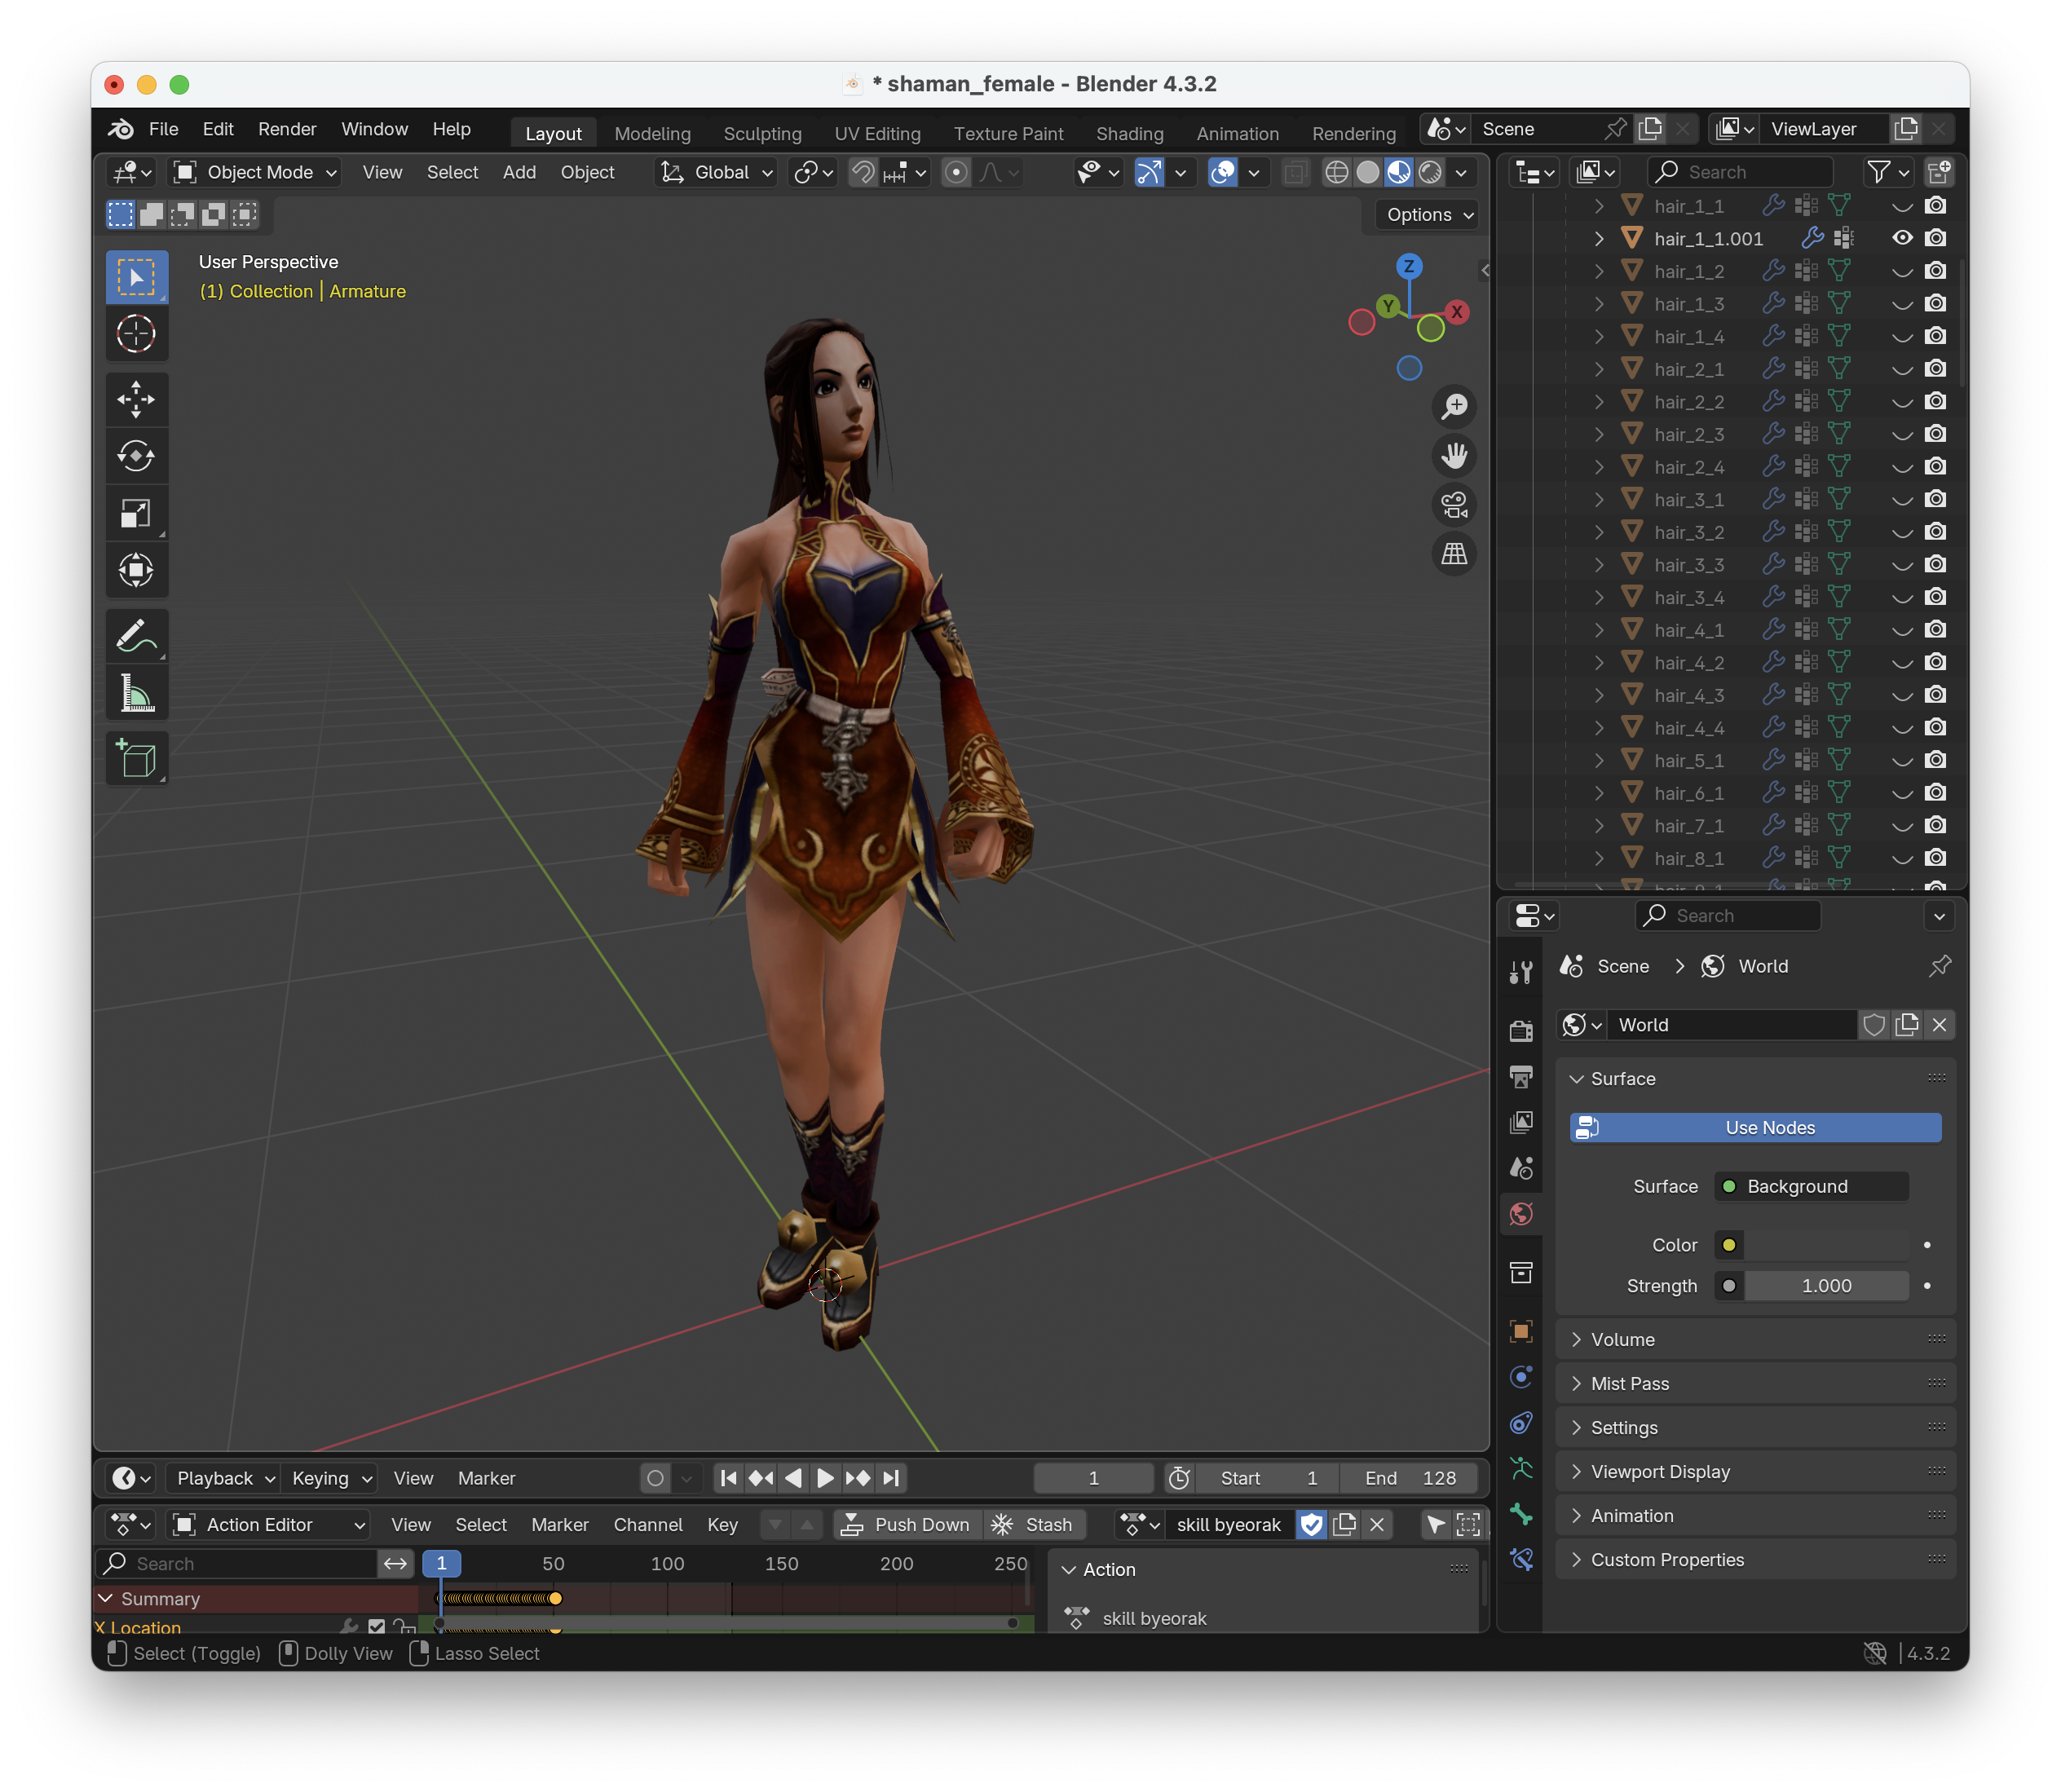This screenshot has width=2061, height=1792.
Task: Click the current frame number field
Action: 1093,1477
